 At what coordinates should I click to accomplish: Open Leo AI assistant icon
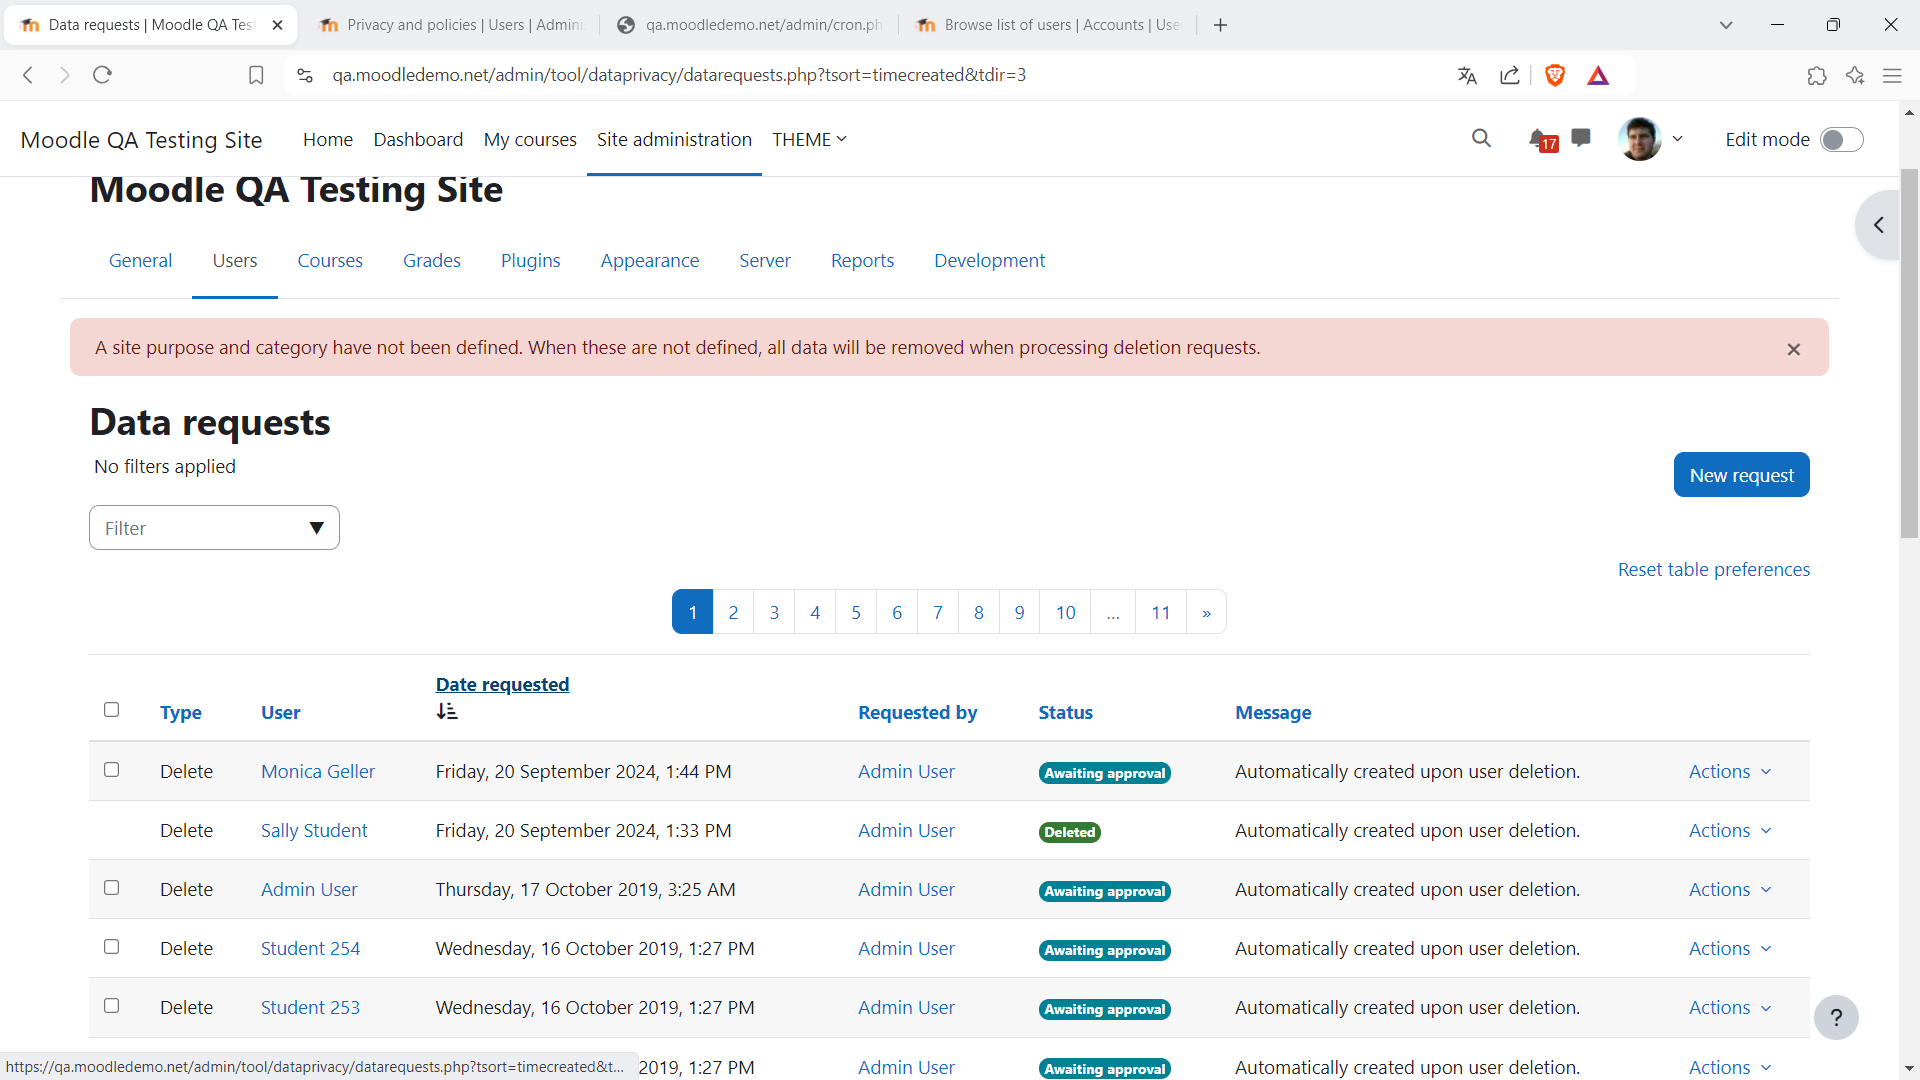[1855, 75]
